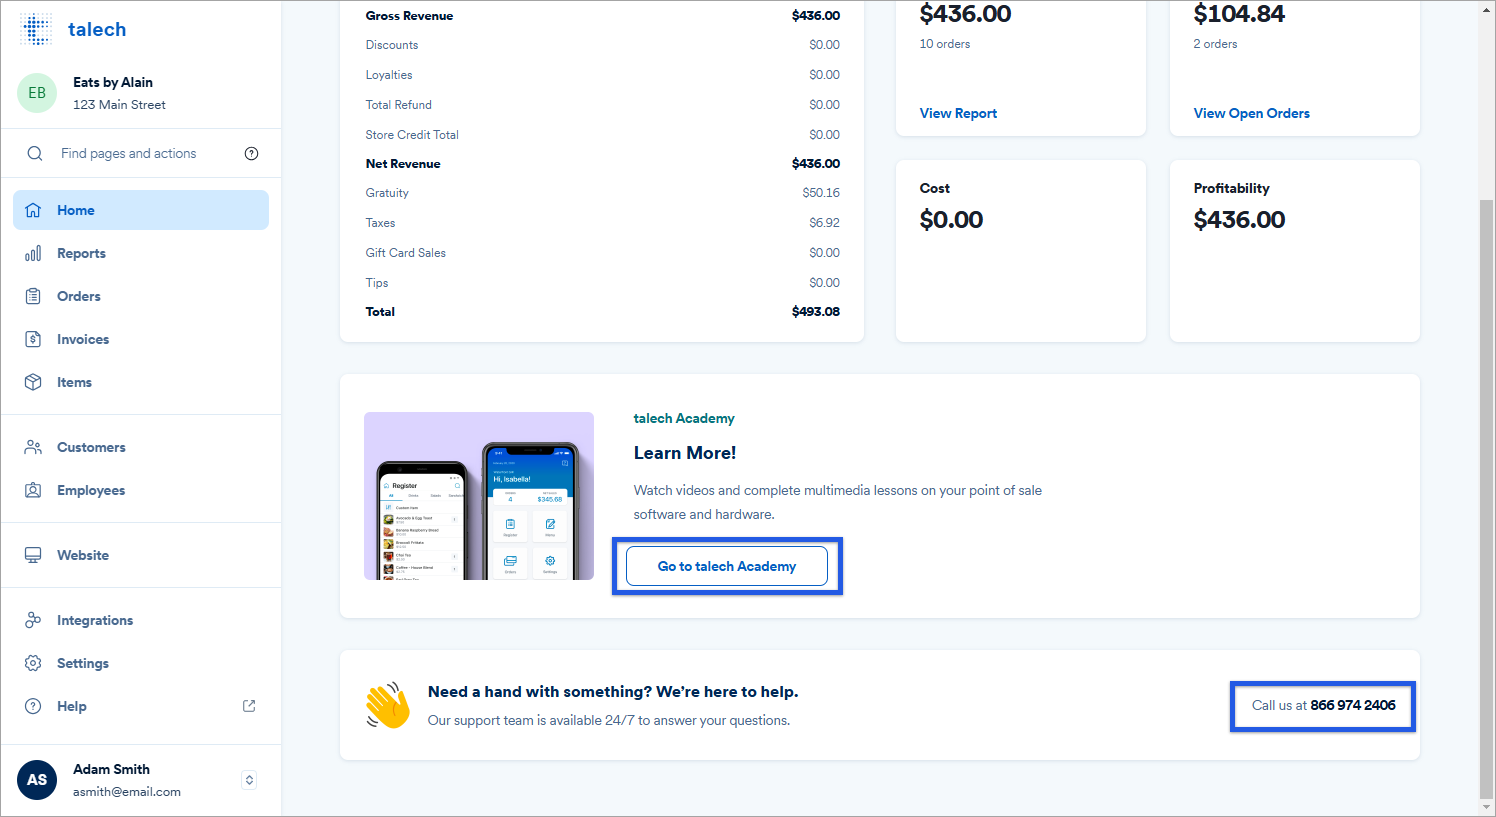Screen dimensions: 1496x817
Task: Click the Reports bar chart icon
Action: click(x=33, y=253)
